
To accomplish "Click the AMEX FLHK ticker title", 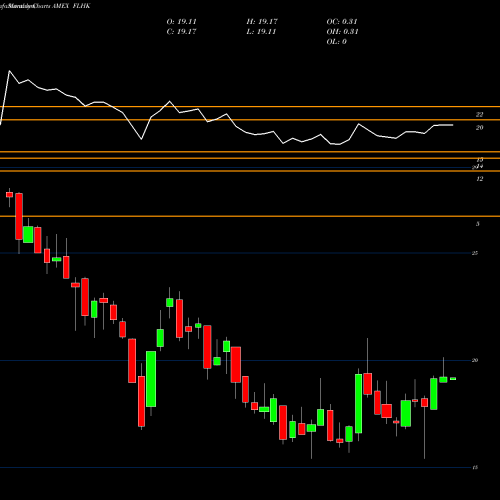I will click(x=71, y=6).
